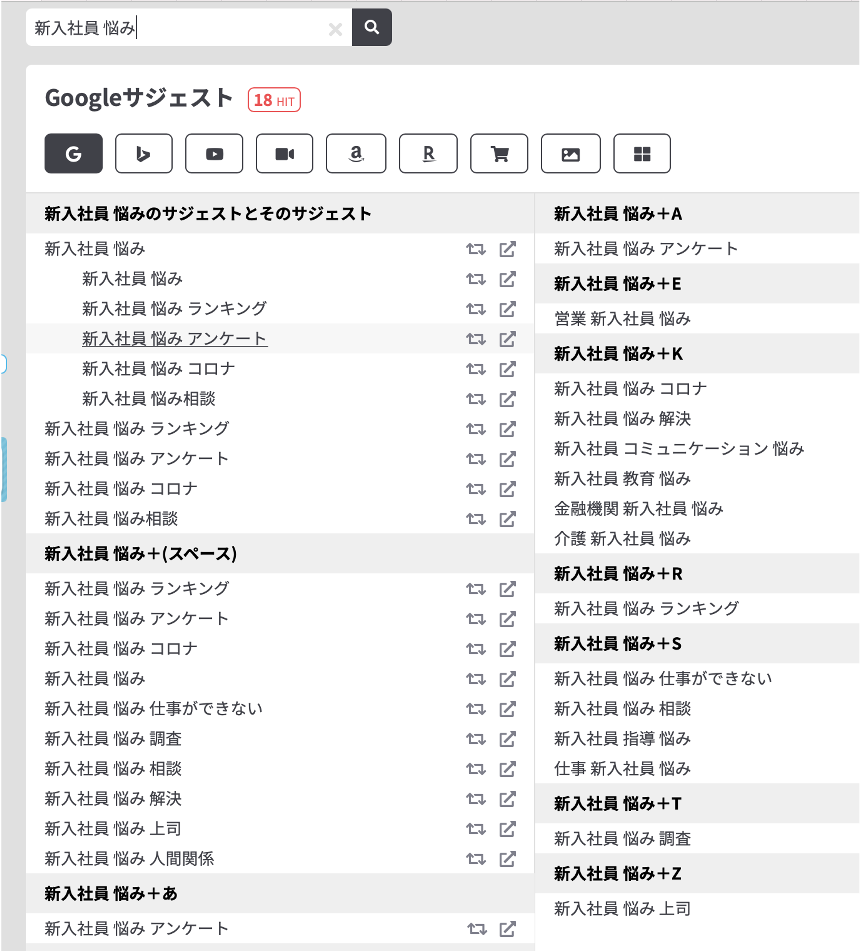
Task: Click 新入社員 指導 悩み keyword
Action: tap(623, 739)
